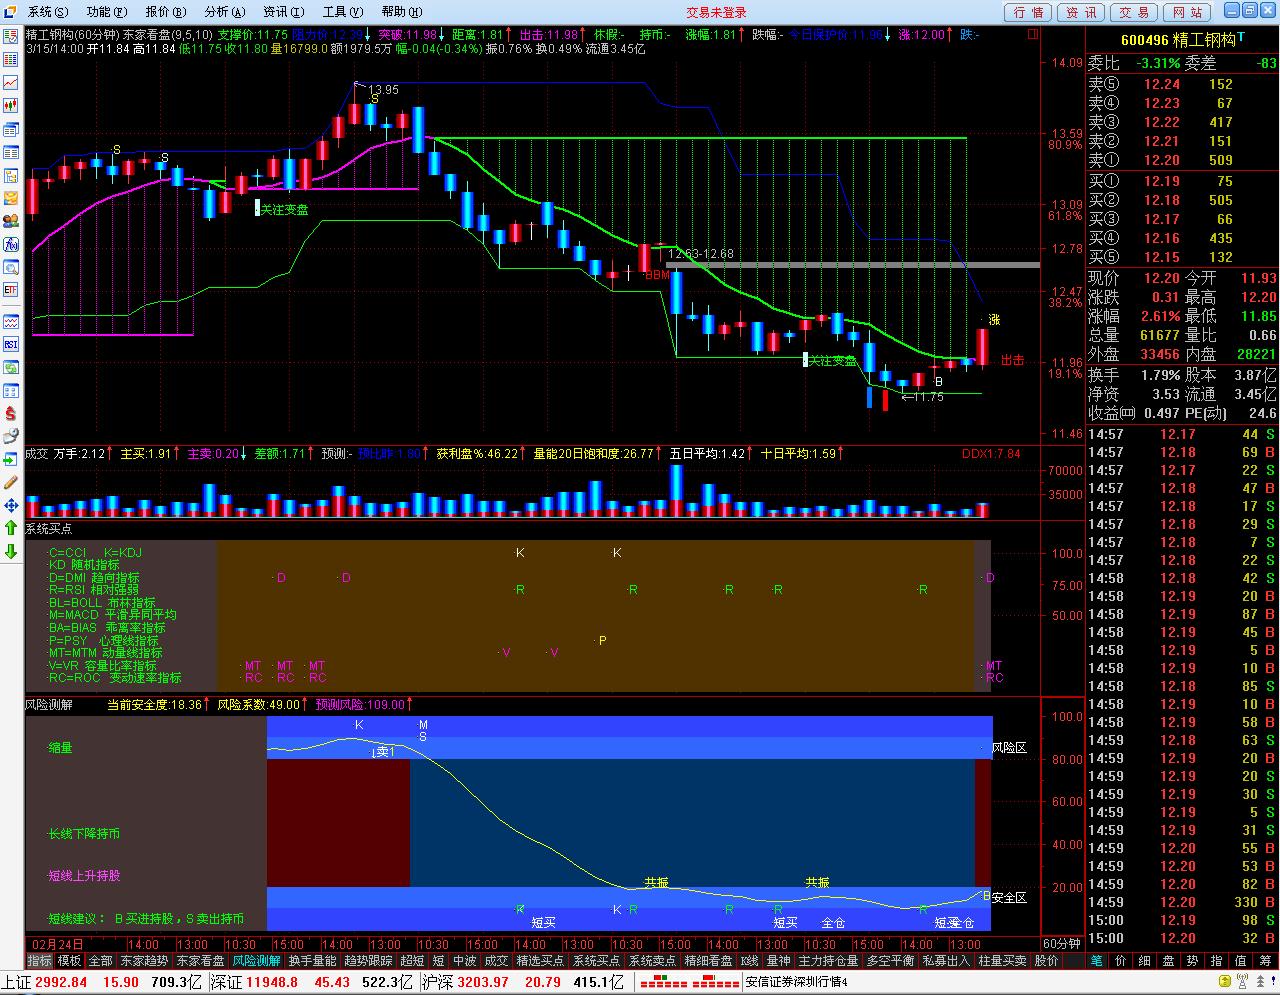The height and width of the screenshot is (995, 1280).
Task: Select the 换手量能 indicator tab
Action: [313, 961]
